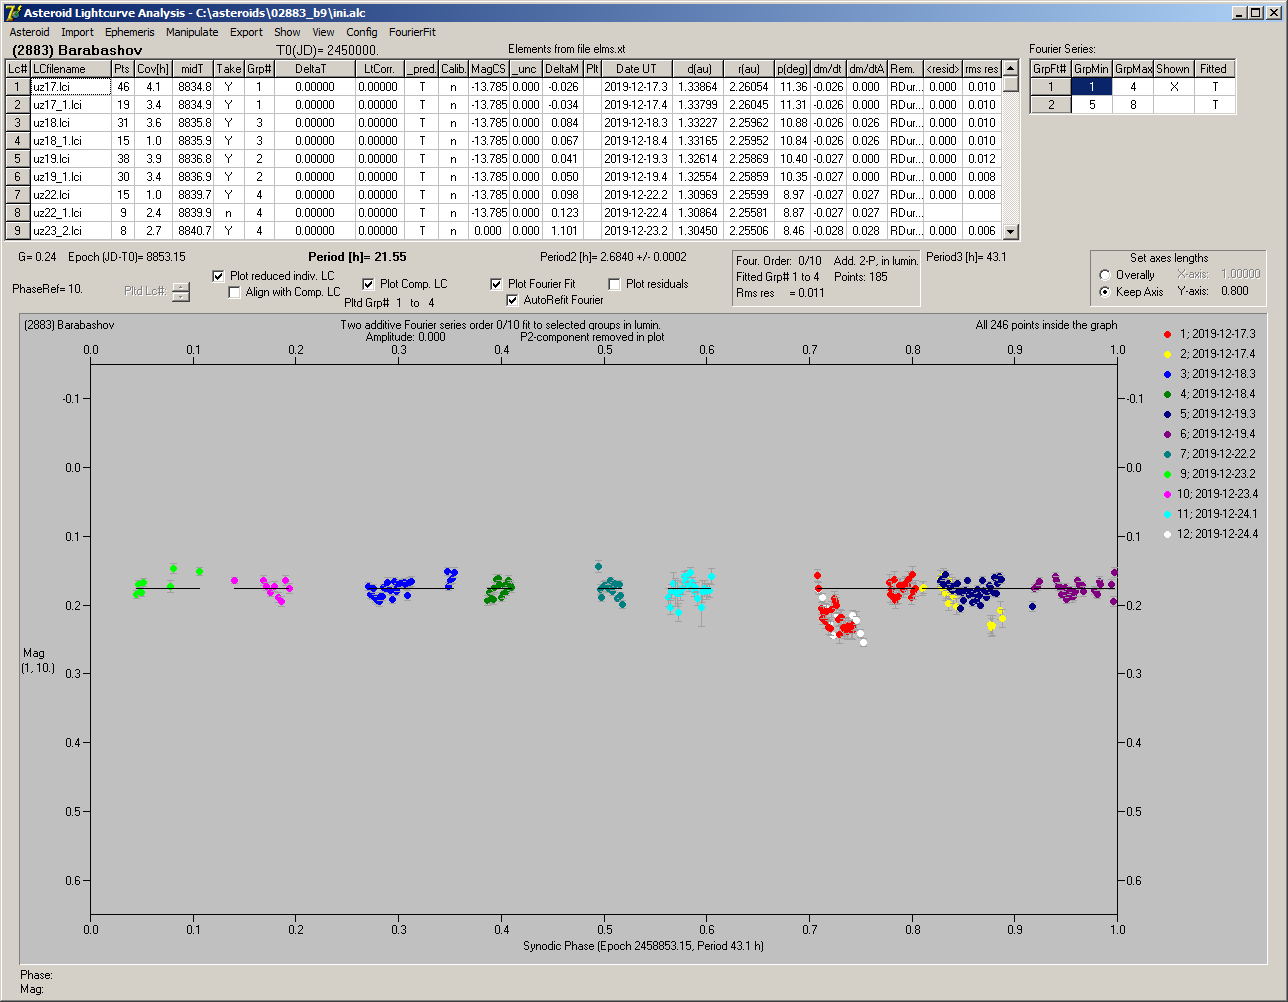Click the GrpMin cell of Fourier series 1
1288x1002 pixels.
click(1092, 87)
